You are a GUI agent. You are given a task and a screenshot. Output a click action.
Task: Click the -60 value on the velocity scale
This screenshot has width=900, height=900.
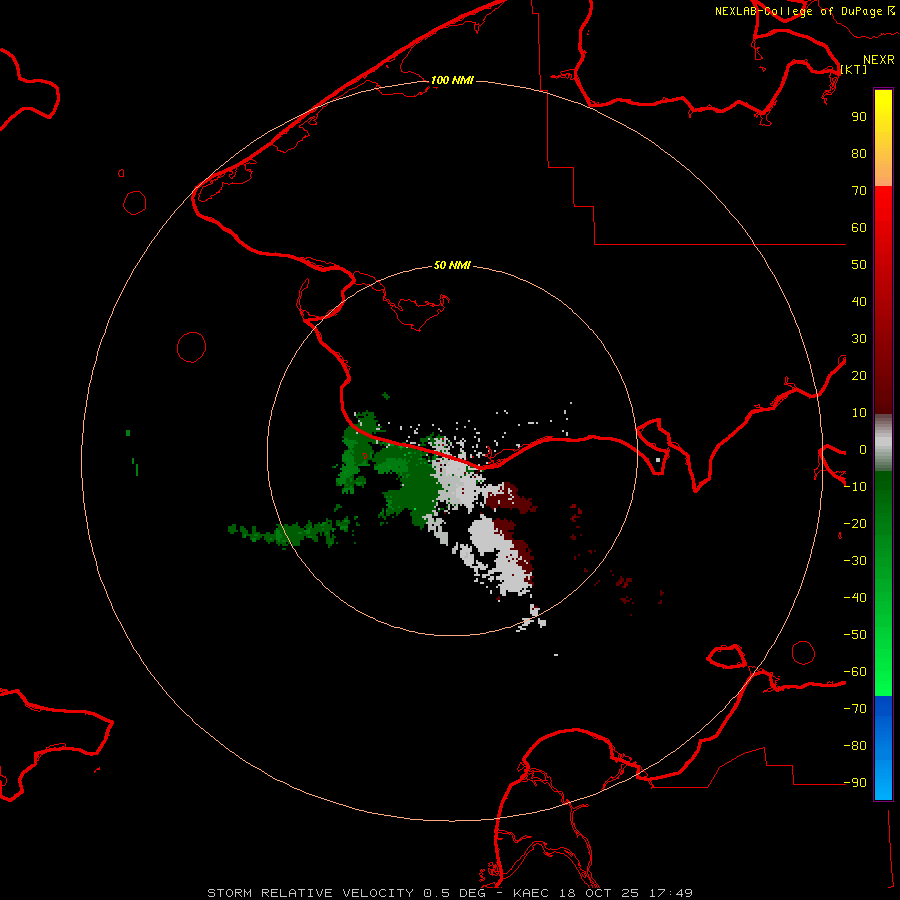(x=855, y=672)
